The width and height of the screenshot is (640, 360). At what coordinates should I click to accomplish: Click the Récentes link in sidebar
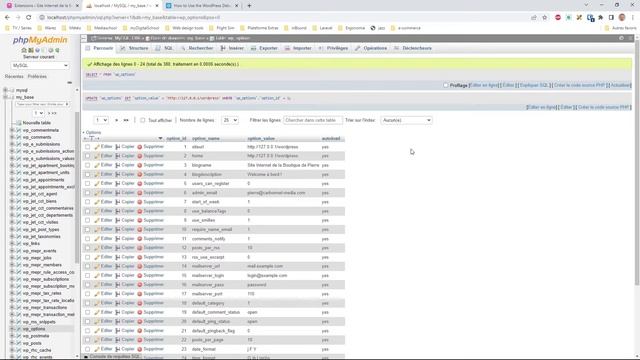[14, 77]
